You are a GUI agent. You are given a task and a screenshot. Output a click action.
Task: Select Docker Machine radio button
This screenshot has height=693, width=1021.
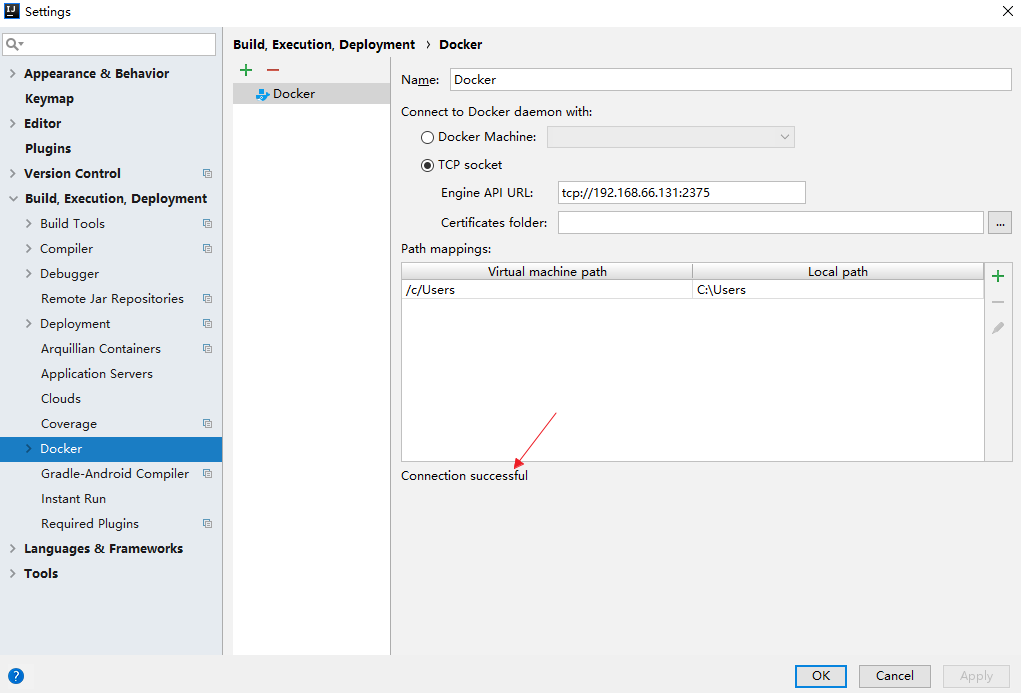[427, 137]
